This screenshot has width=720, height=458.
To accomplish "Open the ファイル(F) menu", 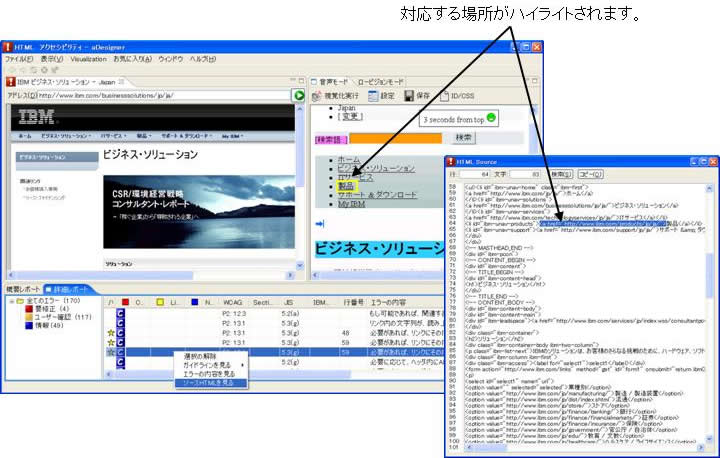I will 19,59.
